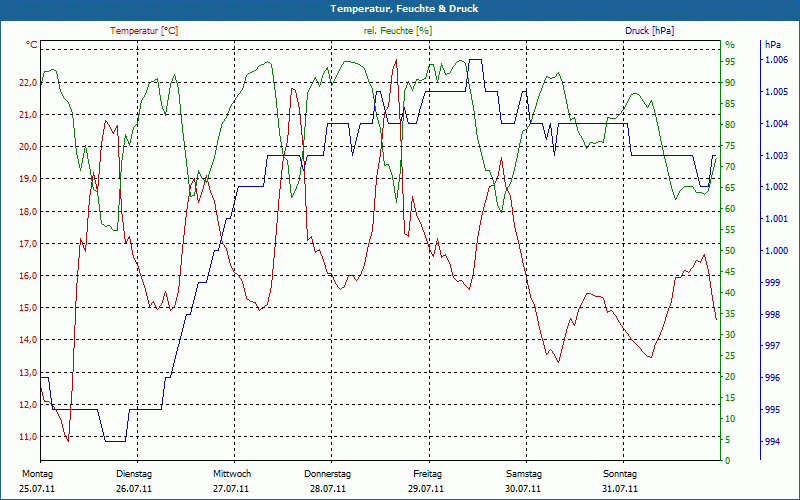Click the '1.004' pressure axis value
Image resolution: width=800 pixels, height=500 pixels.
click(x=777, y=124)
